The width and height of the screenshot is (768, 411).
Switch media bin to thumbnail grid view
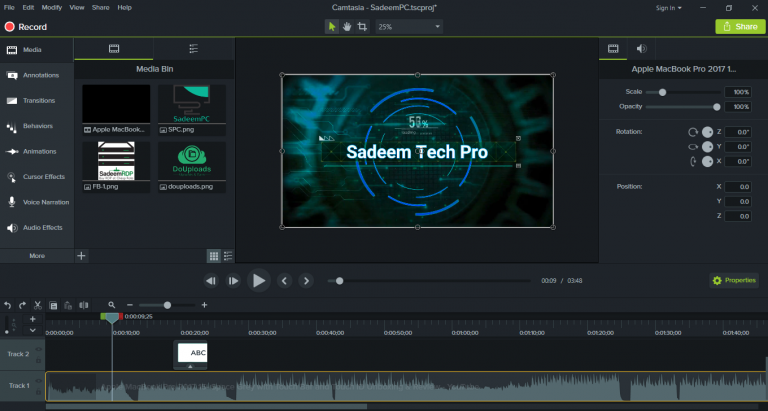click(214, 256)
